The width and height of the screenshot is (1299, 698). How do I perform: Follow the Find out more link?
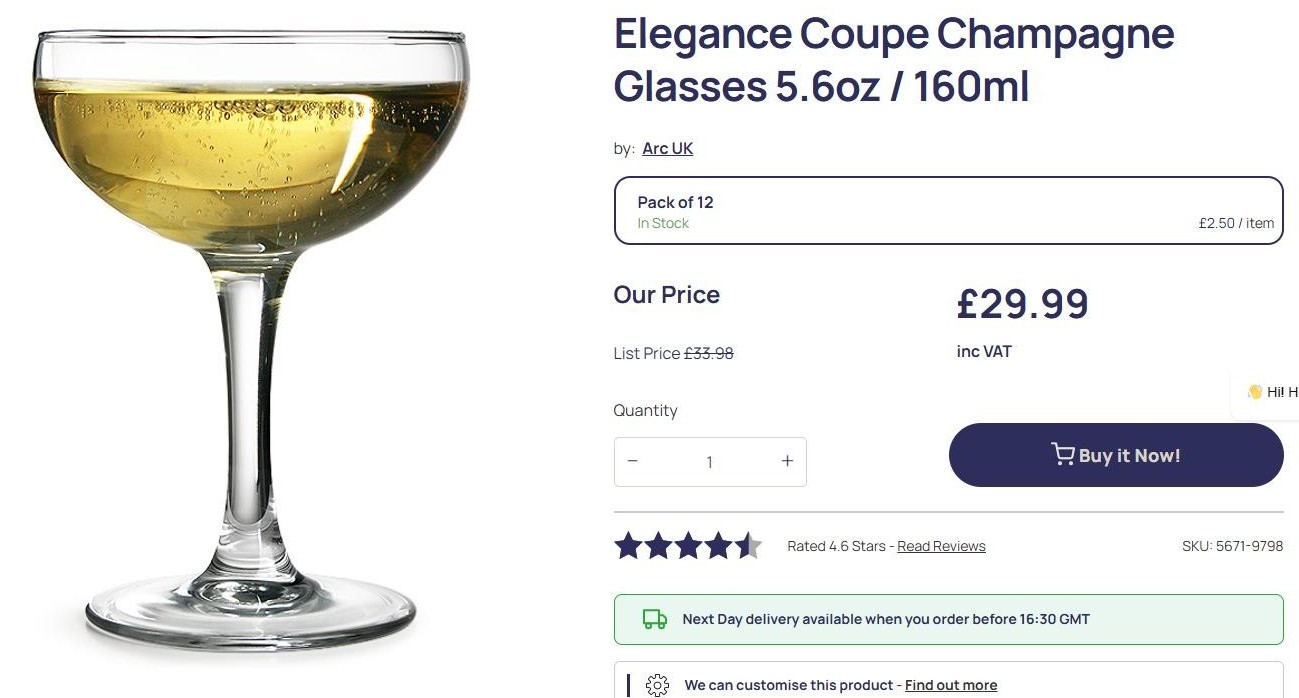coord(951,685)
